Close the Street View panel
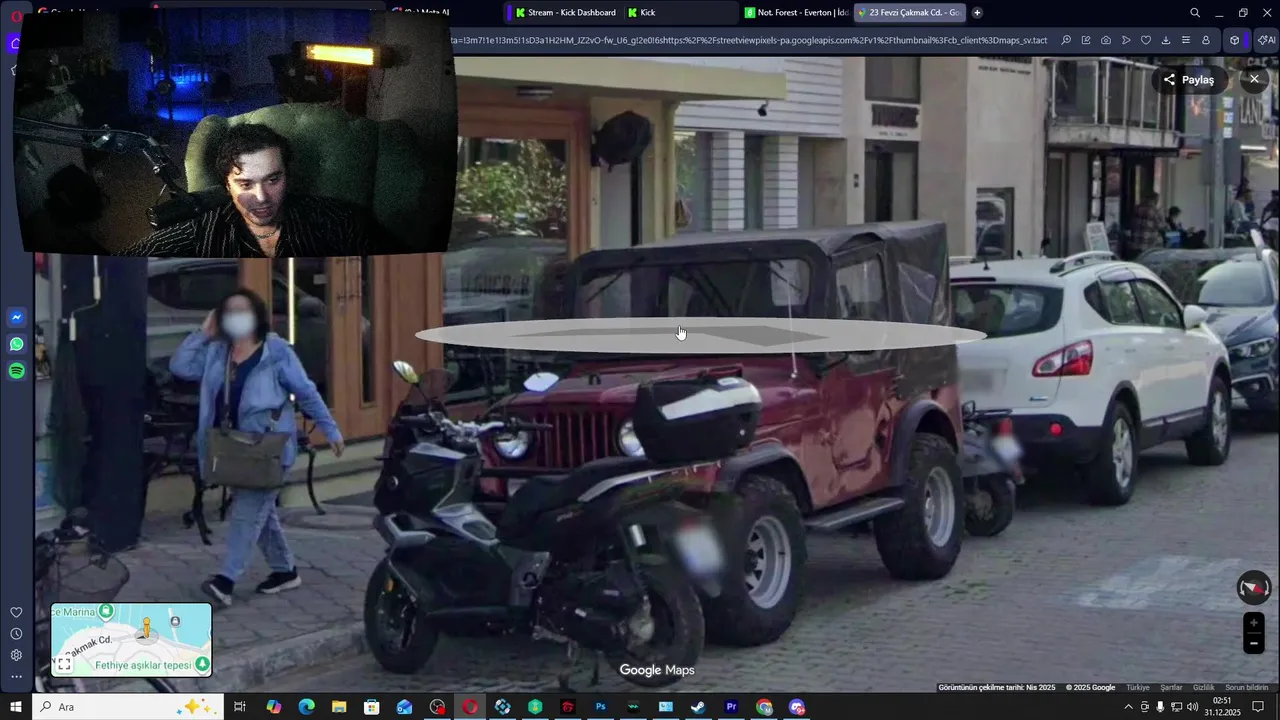Image resolution: width=1280 pixels, height=720 pixels. pyautogui.click(x=1254, y=80)
